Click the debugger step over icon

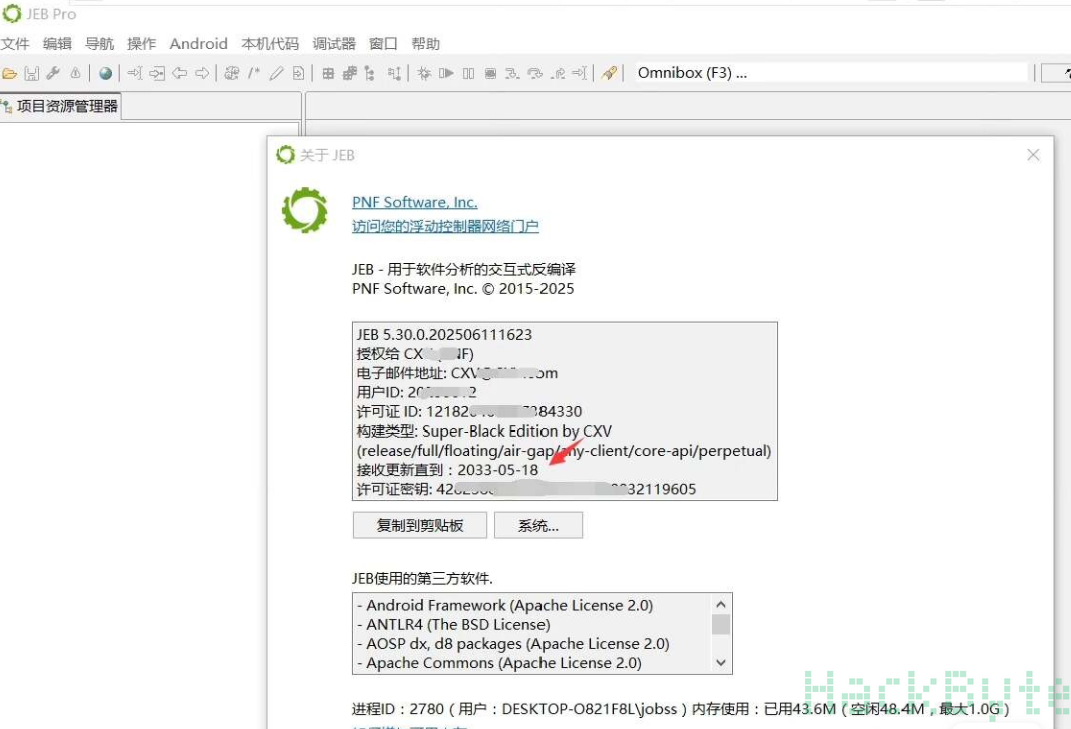coord(535,73)
